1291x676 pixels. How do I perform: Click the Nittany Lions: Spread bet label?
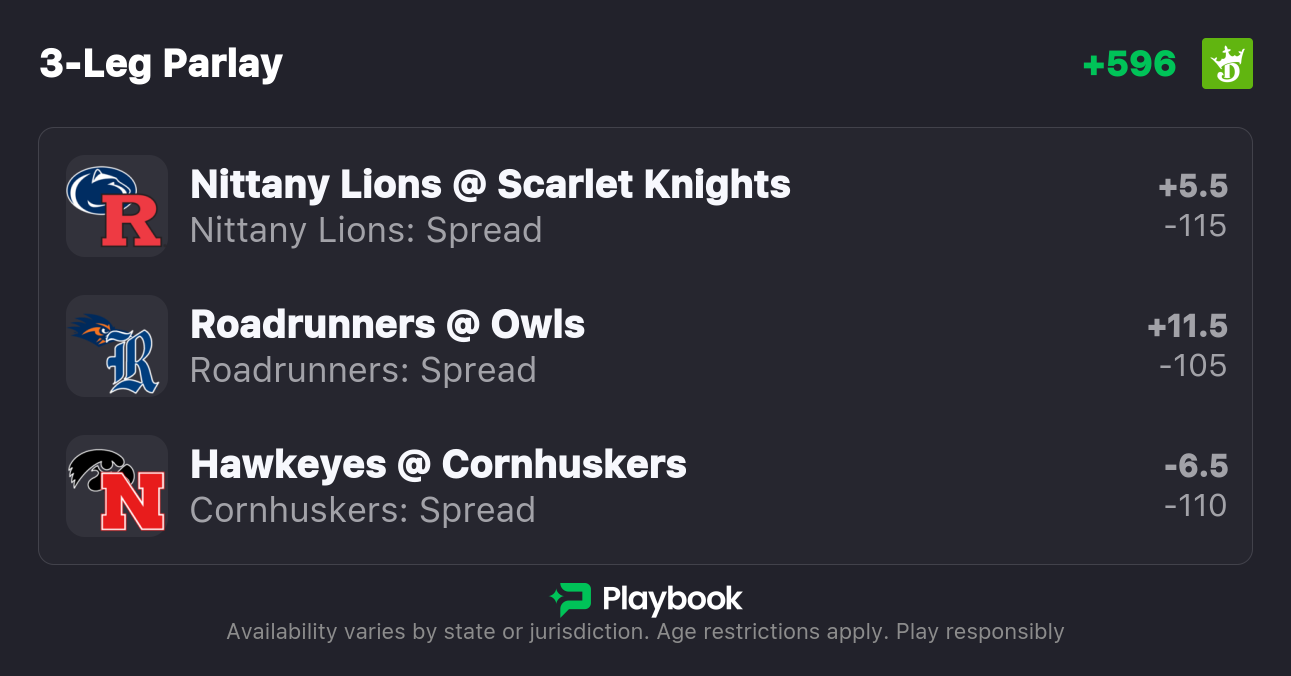click(366, 231)
